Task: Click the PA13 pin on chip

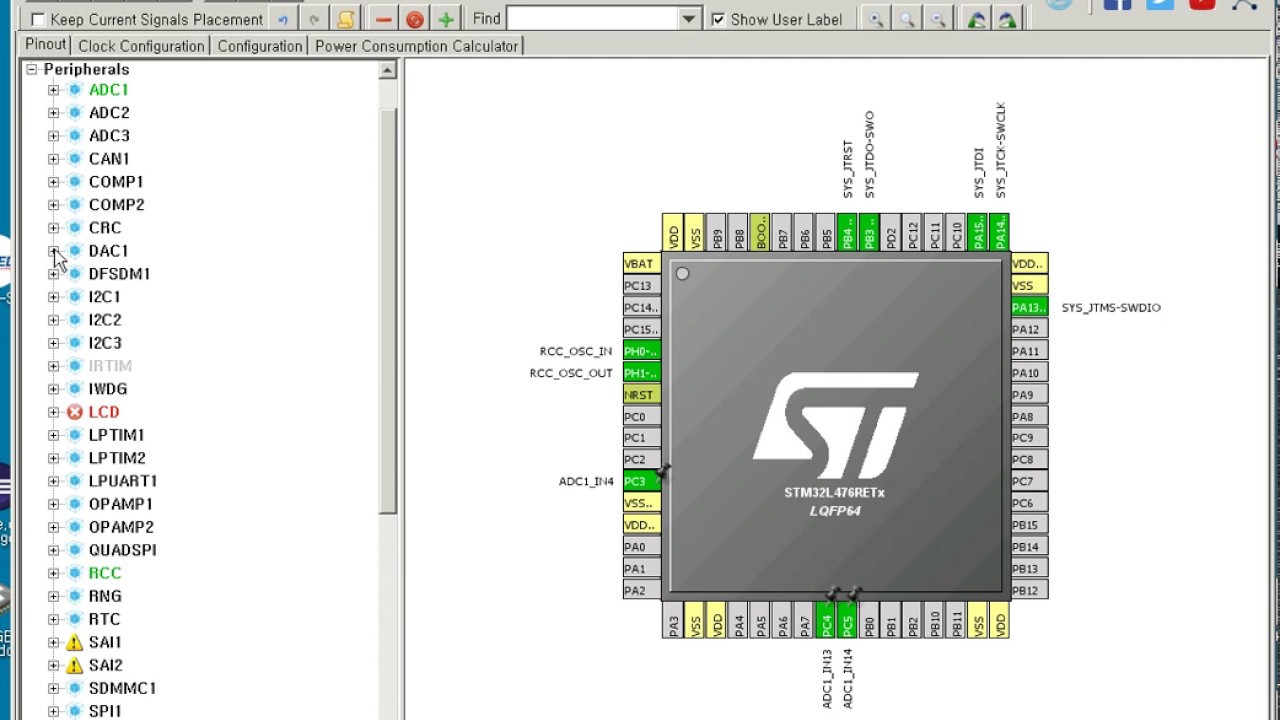Action: 1029,307
